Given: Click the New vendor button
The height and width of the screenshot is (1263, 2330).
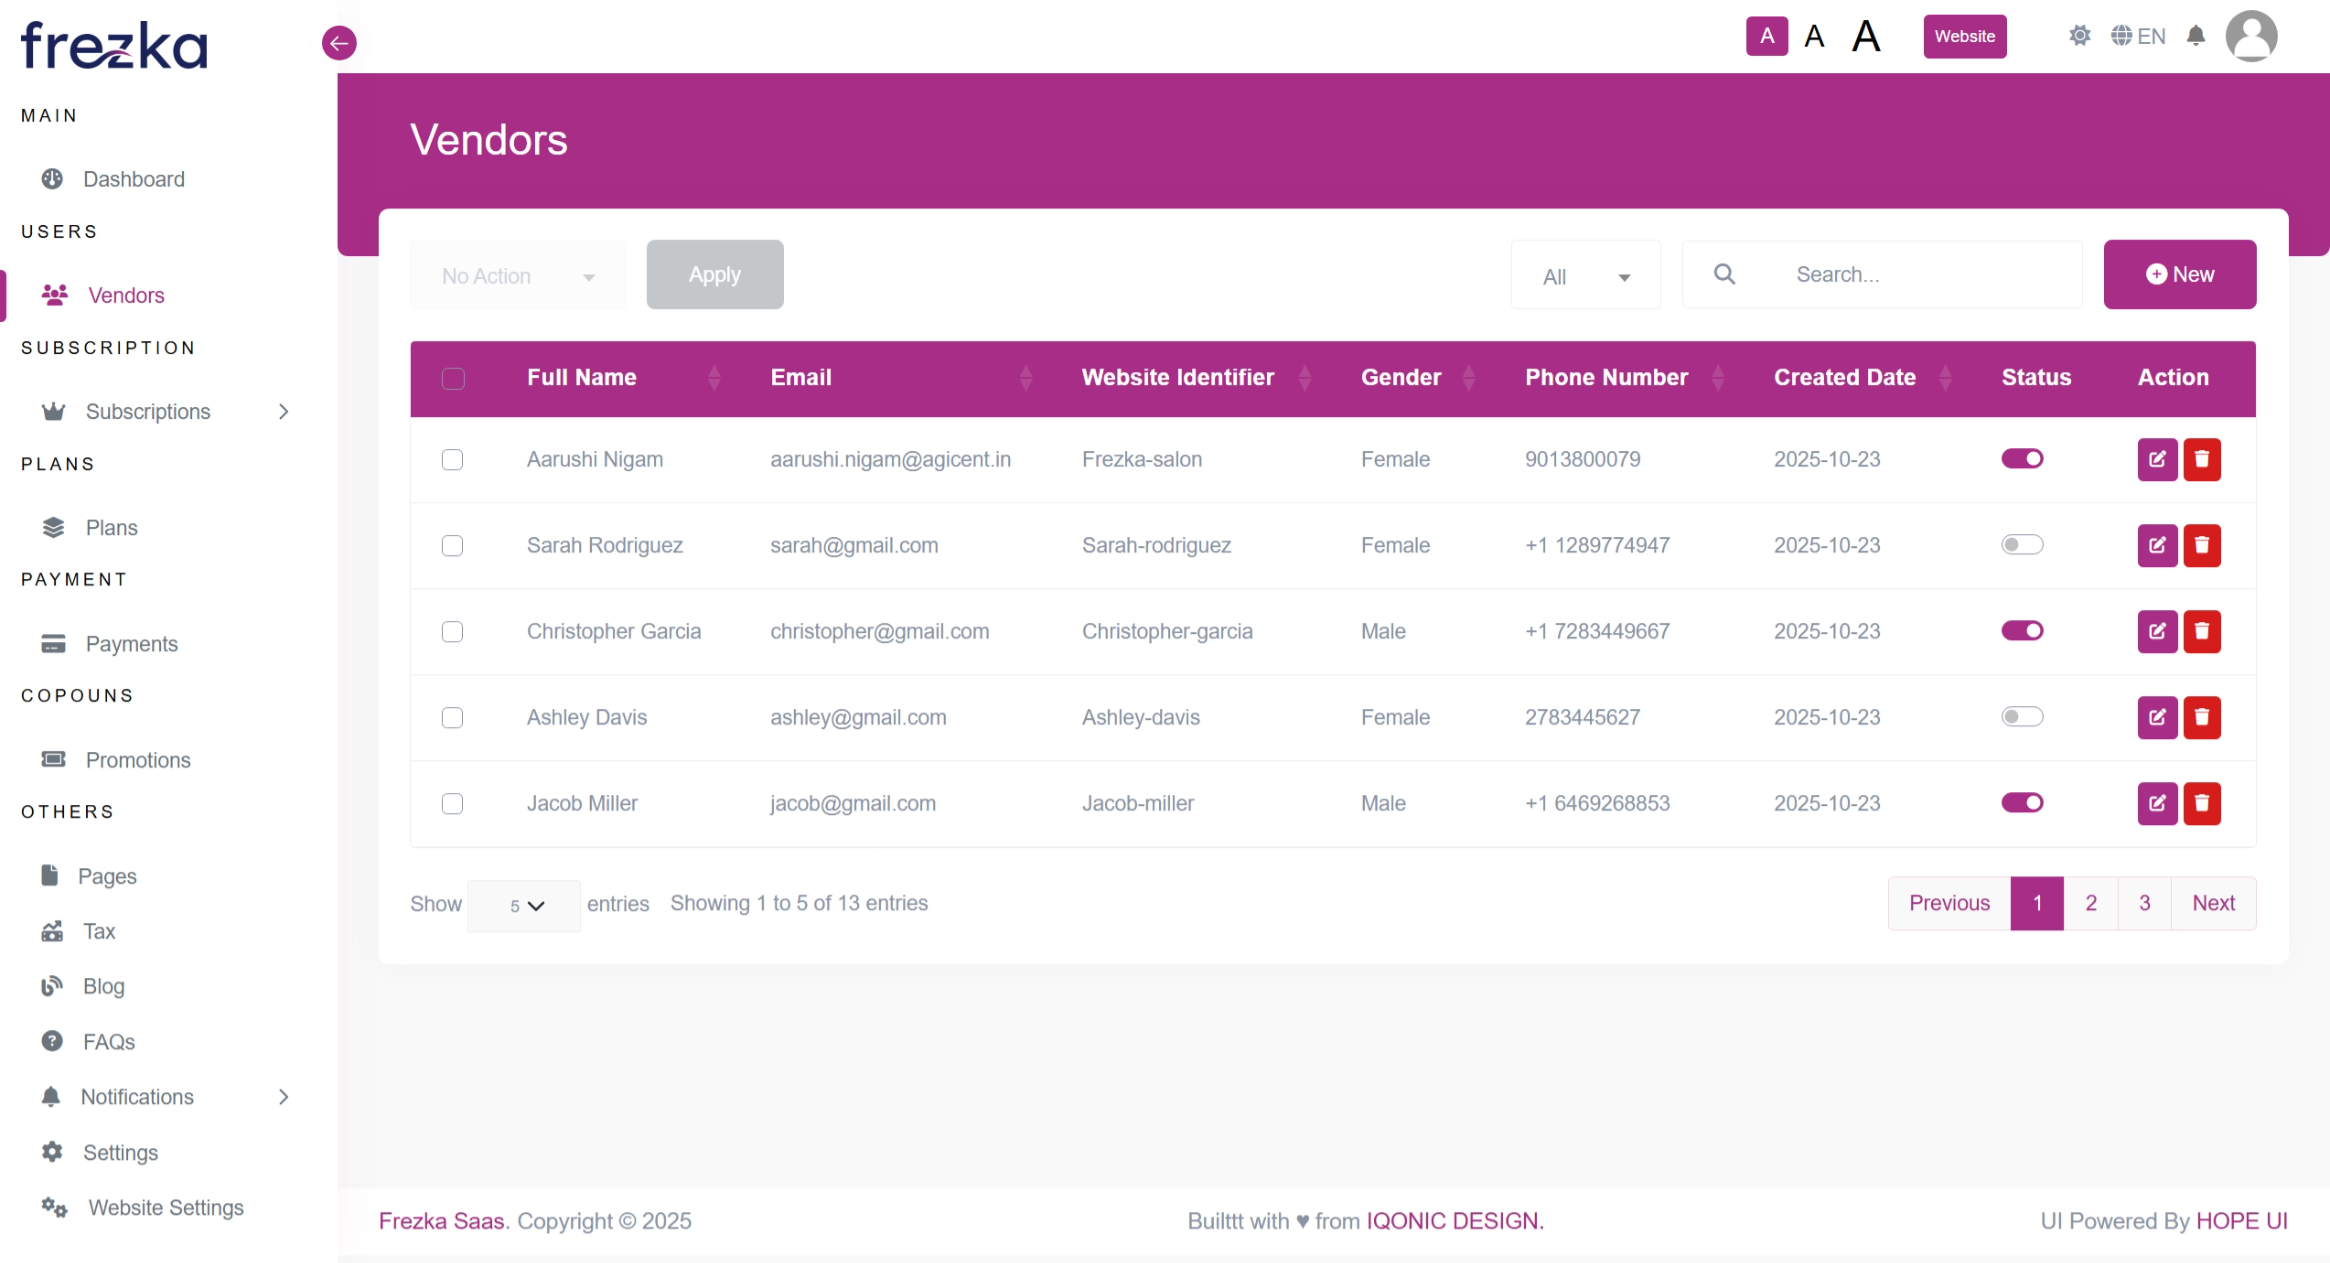Looking at the screenshot, I should click(2179, 275).
